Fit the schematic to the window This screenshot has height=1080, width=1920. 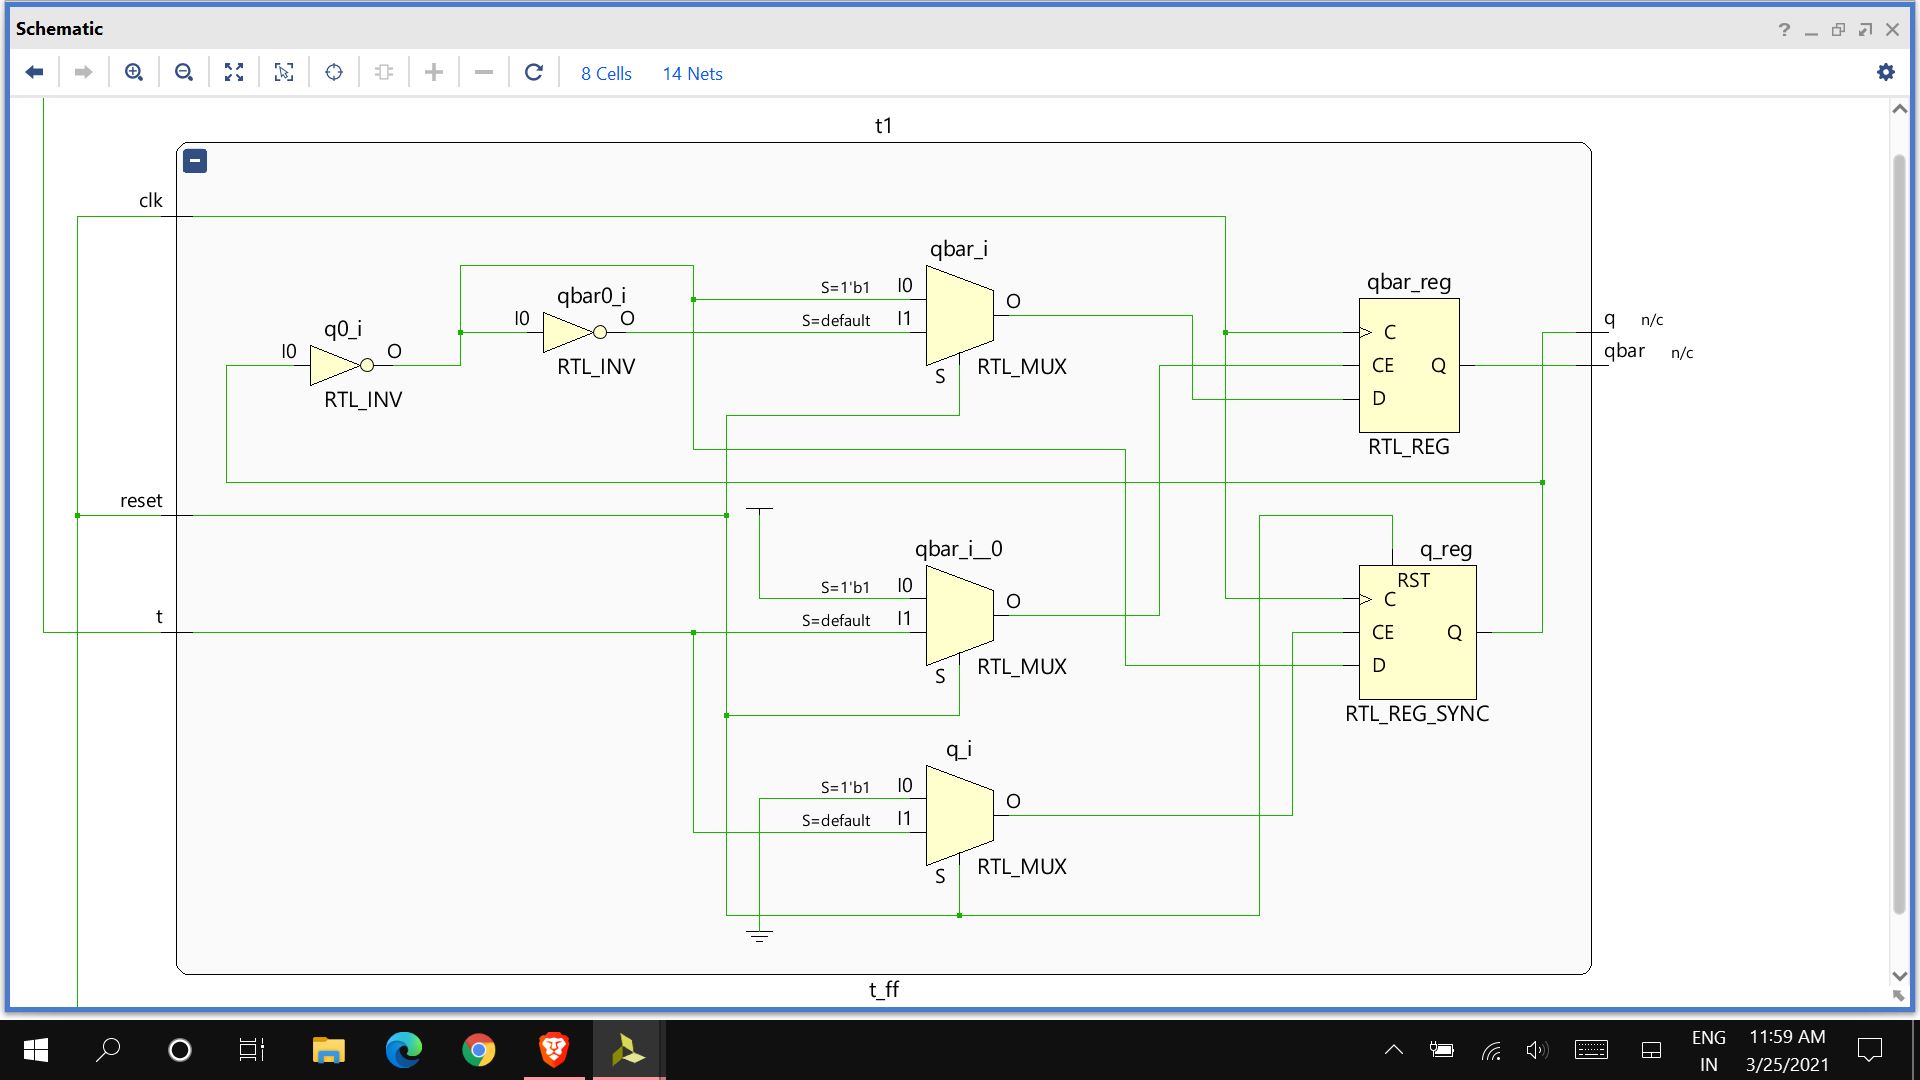point(234,72)
